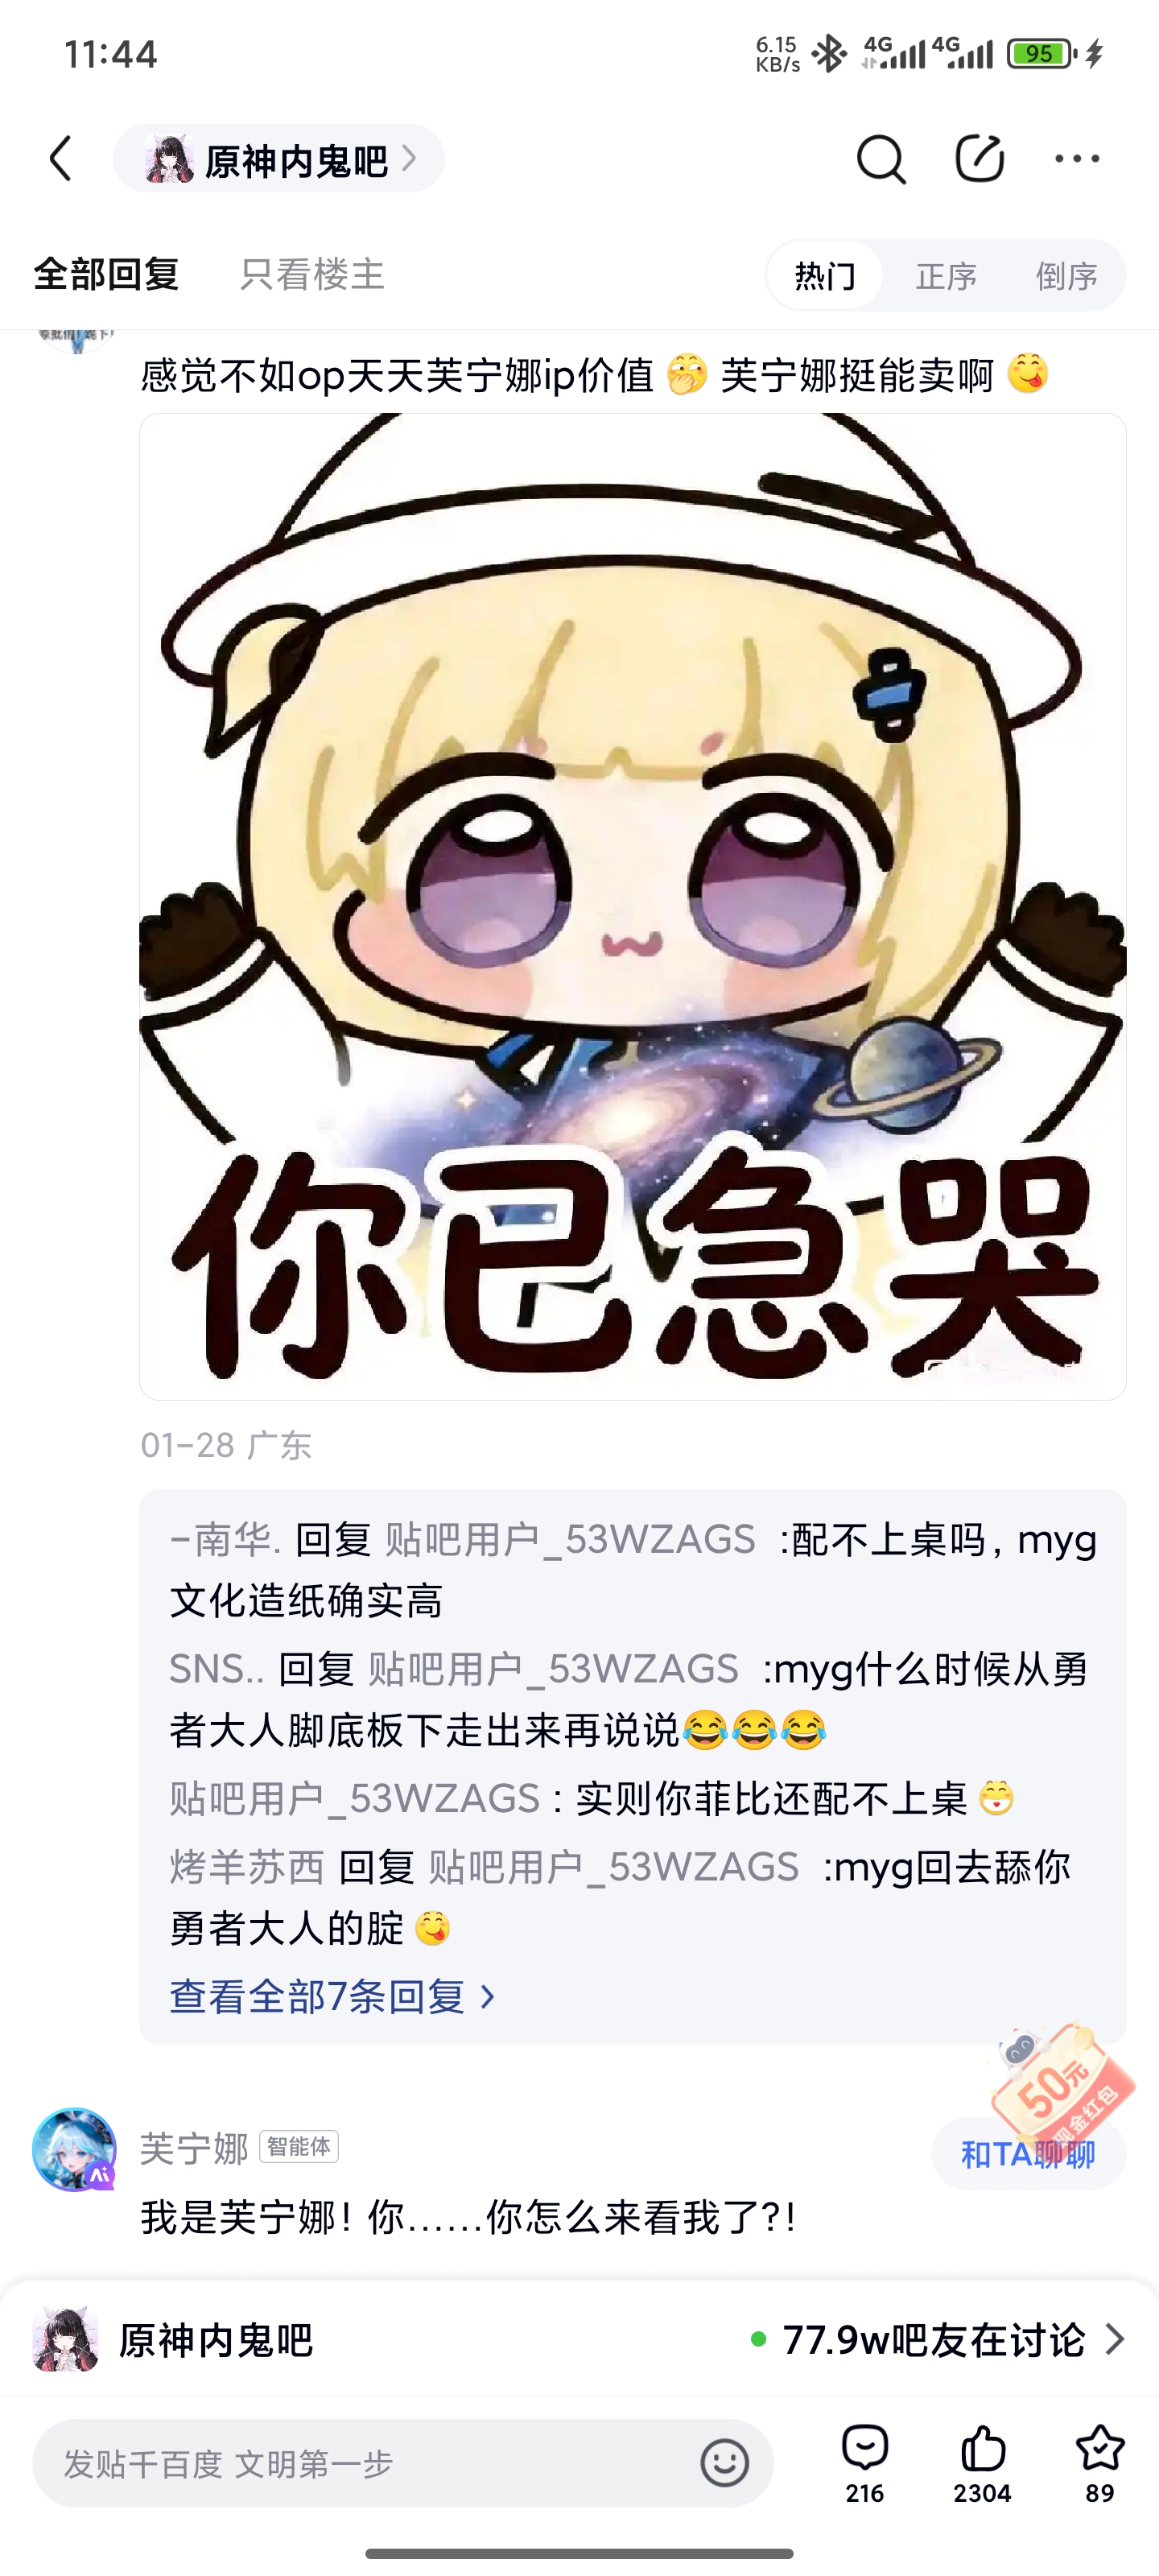Open the emoji picker in reply box
The width and height of the screenshot is (1159, 2576).
(x=725, y=2462)
